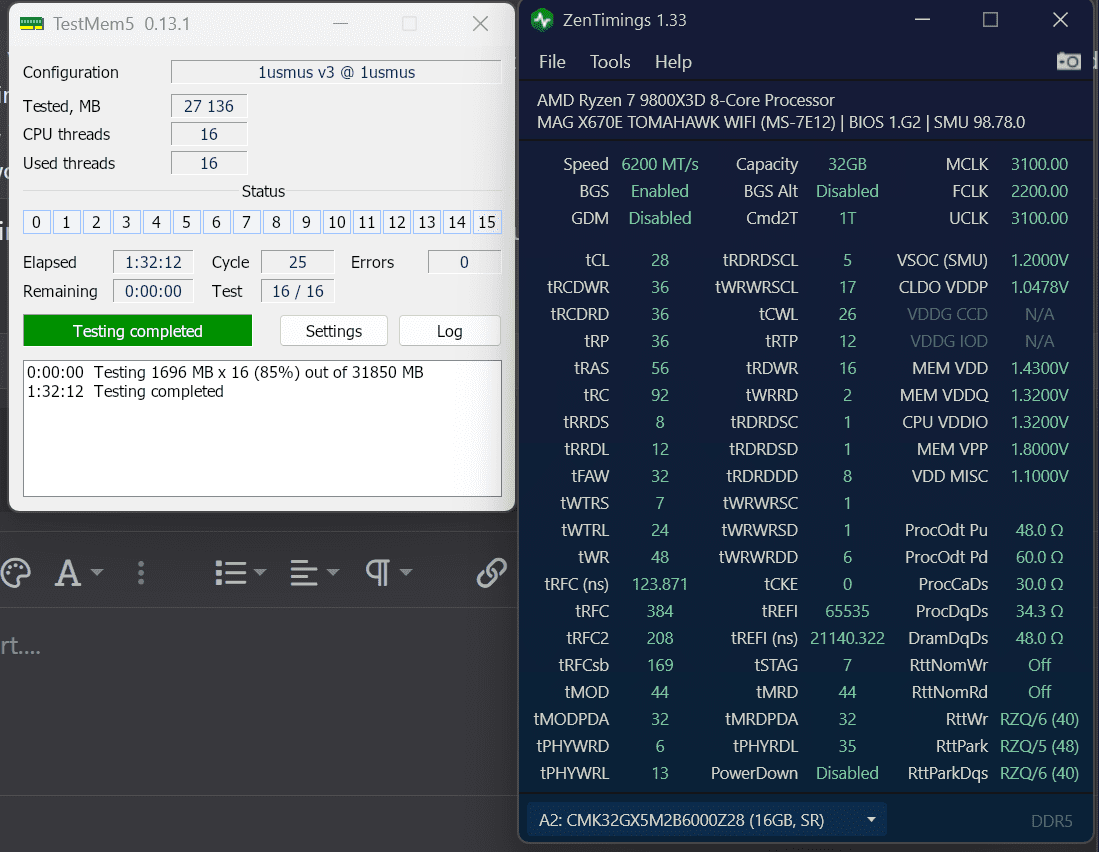The height and width of the screenshot is (852, 1099).
Task: Minimize the ZenTimings window
Action: pyautogui.click(x=922, y=20)
